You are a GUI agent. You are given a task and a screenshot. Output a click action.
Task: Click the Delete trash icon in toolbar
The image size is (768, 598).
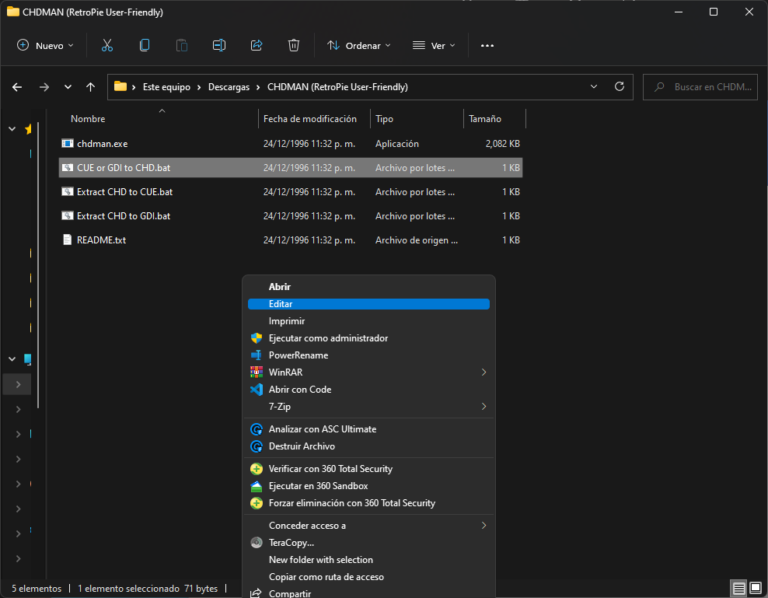(x=293, y=45)
